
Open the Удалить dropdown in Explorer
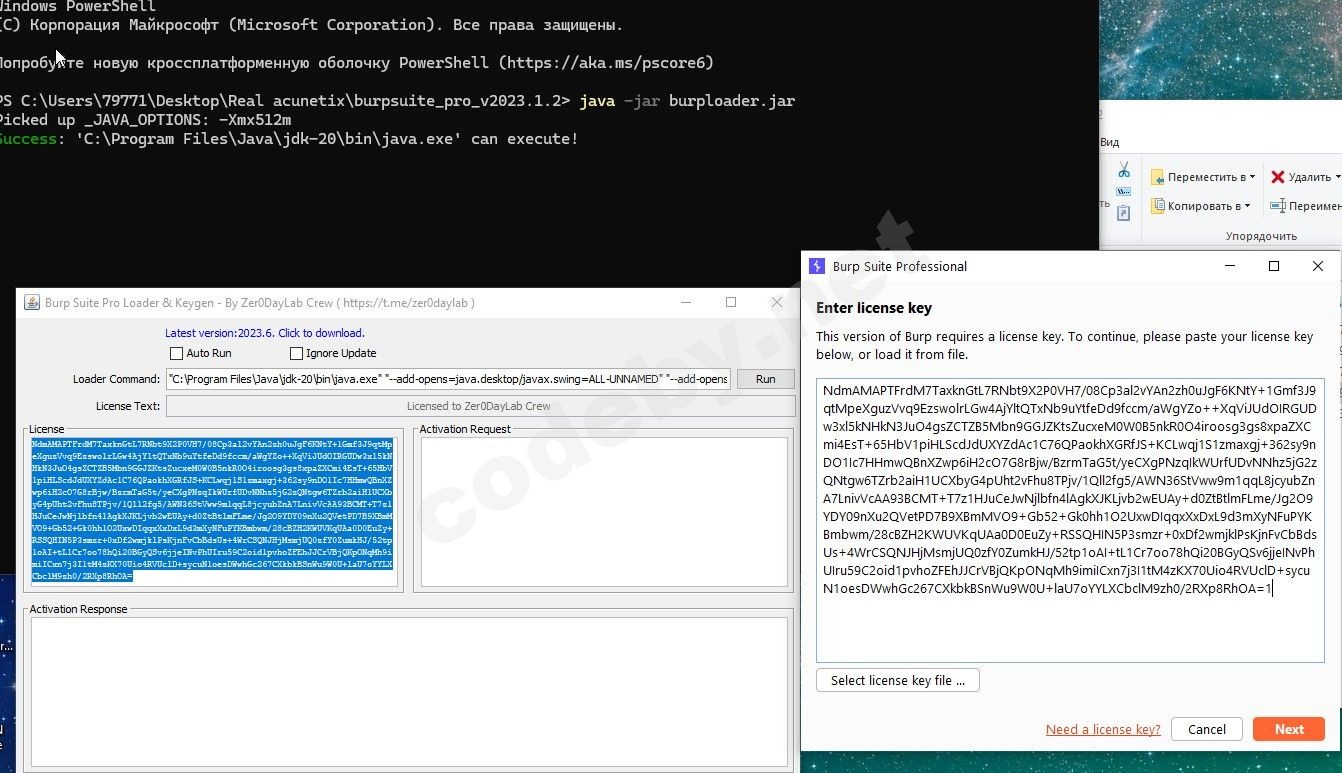point(1305,177)
